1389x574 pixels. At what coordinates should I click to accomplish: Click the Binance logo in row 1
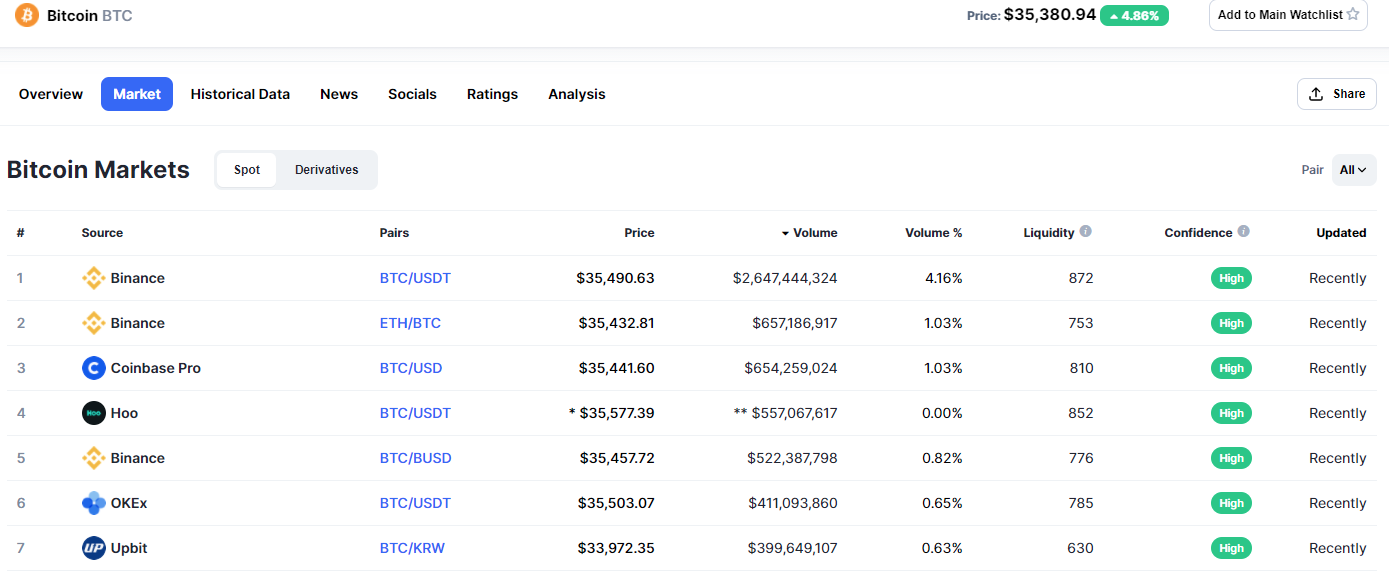[94, 278]
